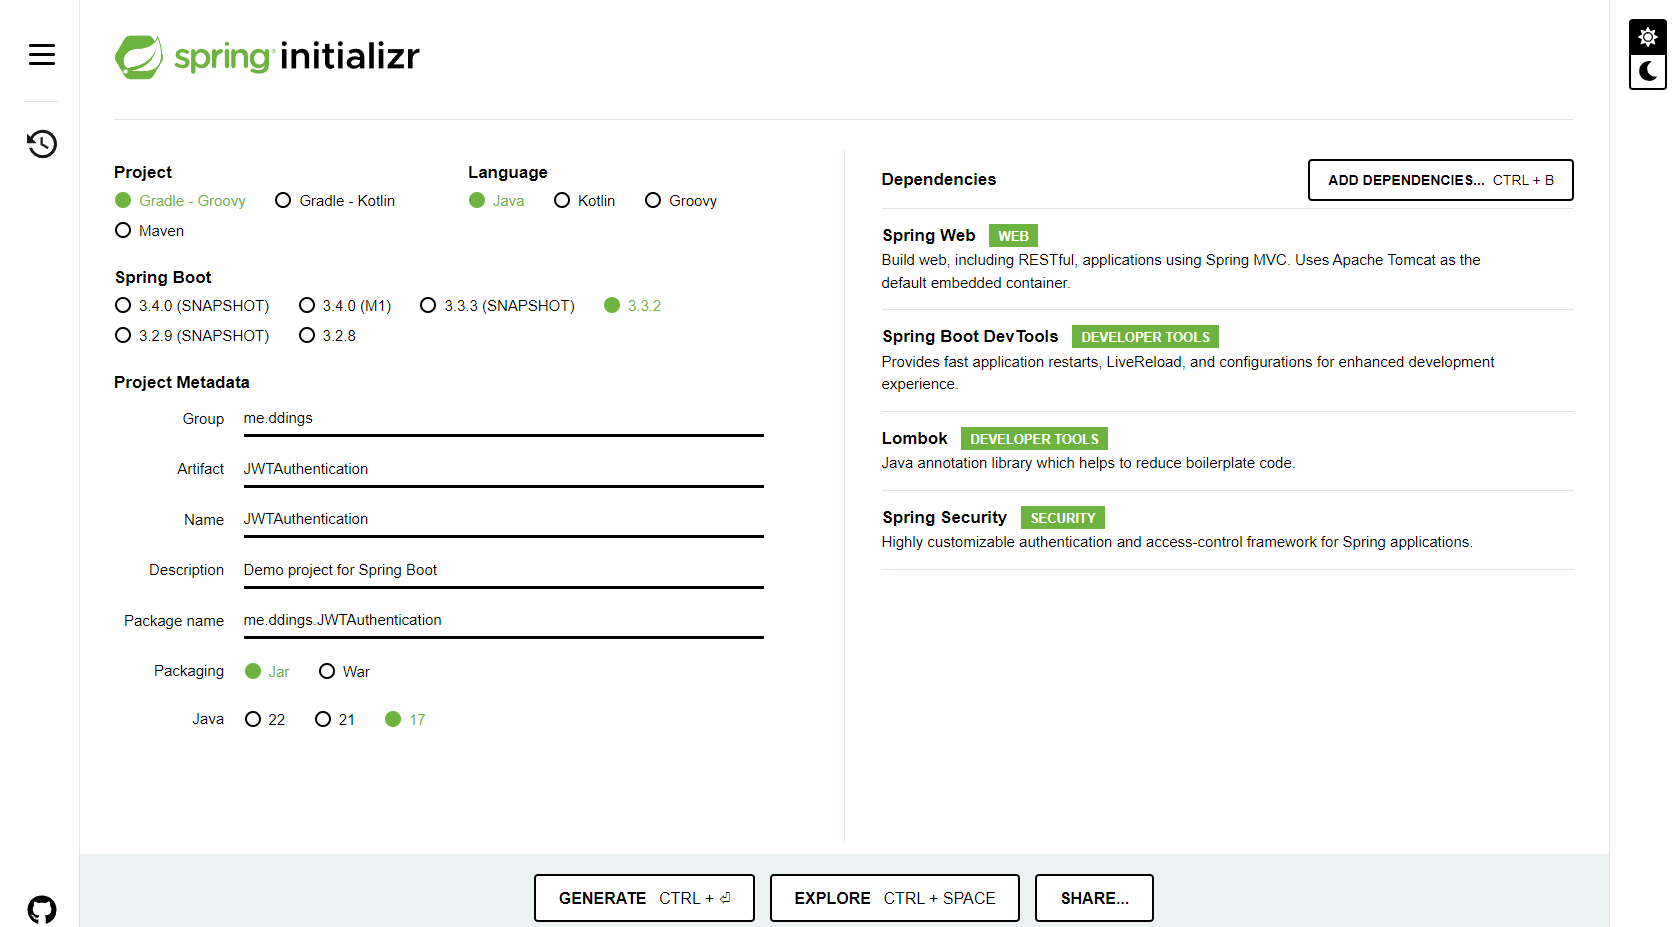Select Java version 22
This screenshot has width=1677, height=927.
(x=265, y=720)
